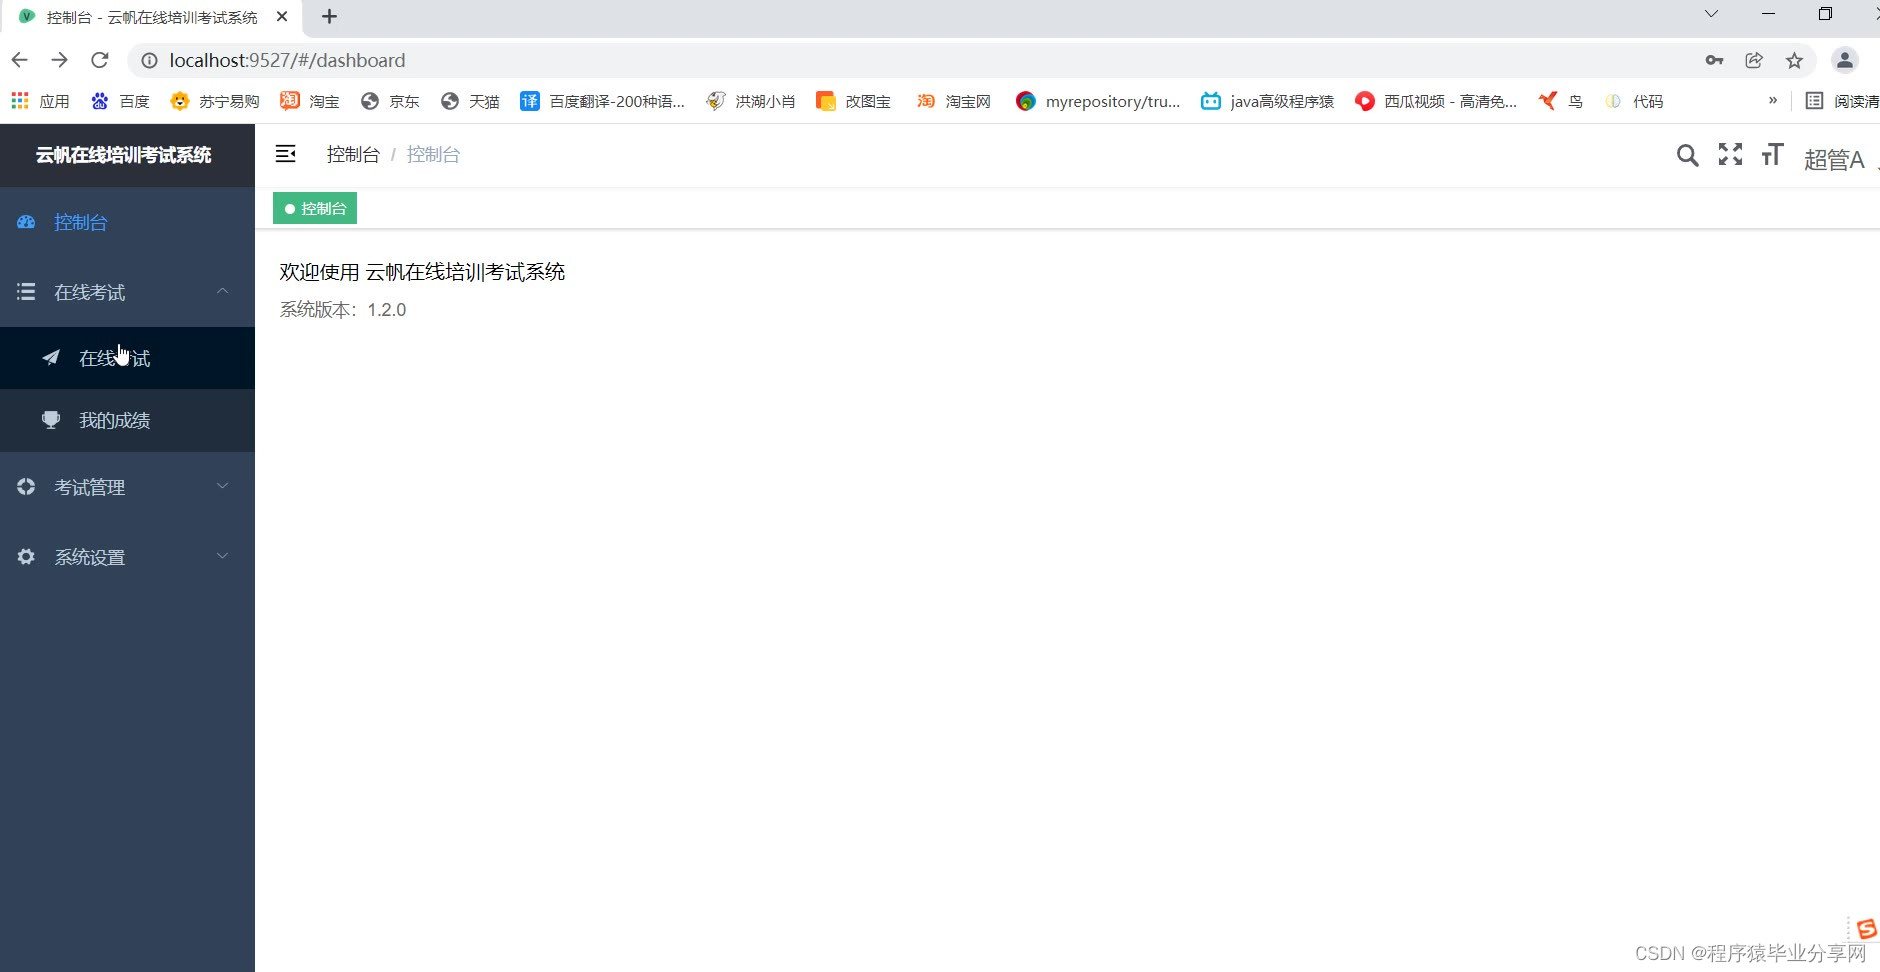Viewport: 1880px width, 972px height.
Task: Click the Sogou input method icon
Action: 1866,929
